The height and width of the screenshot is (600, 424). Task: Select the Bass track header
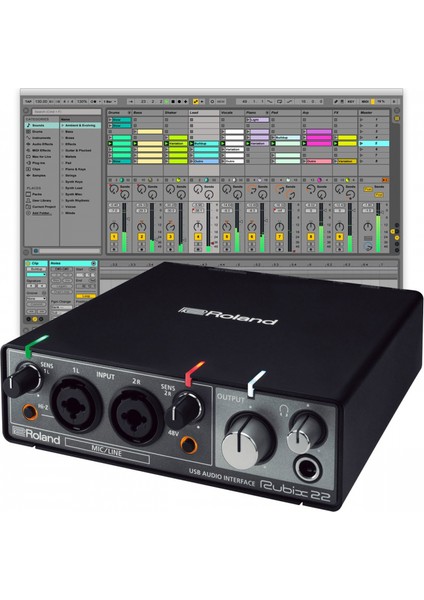[x=148, y=113]
